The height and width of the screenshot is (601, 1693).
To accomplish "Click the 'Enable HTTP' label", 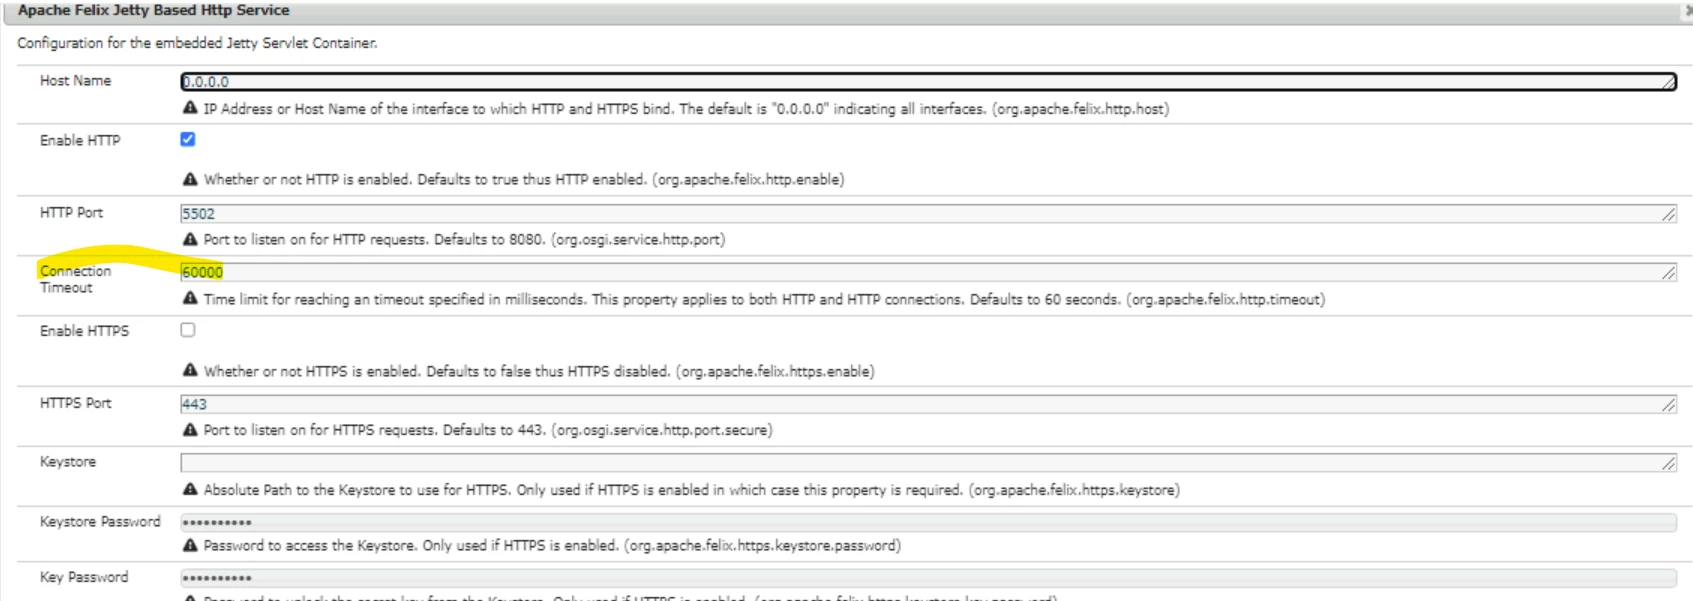I will coord(80,141).
